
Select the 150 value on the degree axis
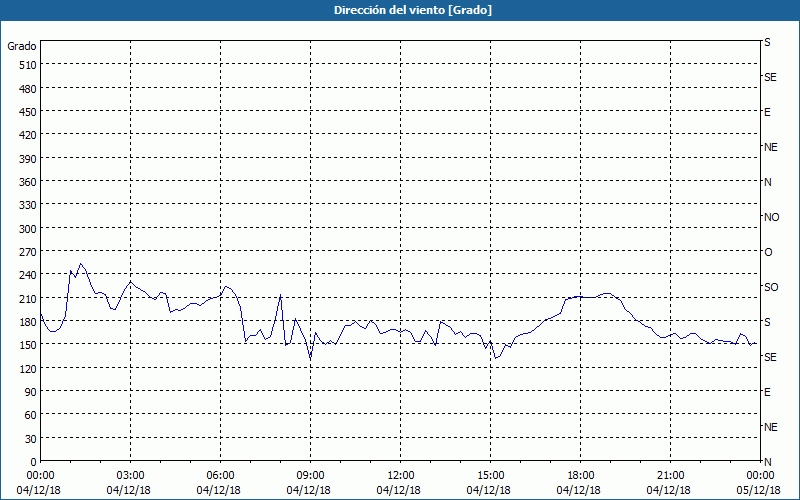29,345
